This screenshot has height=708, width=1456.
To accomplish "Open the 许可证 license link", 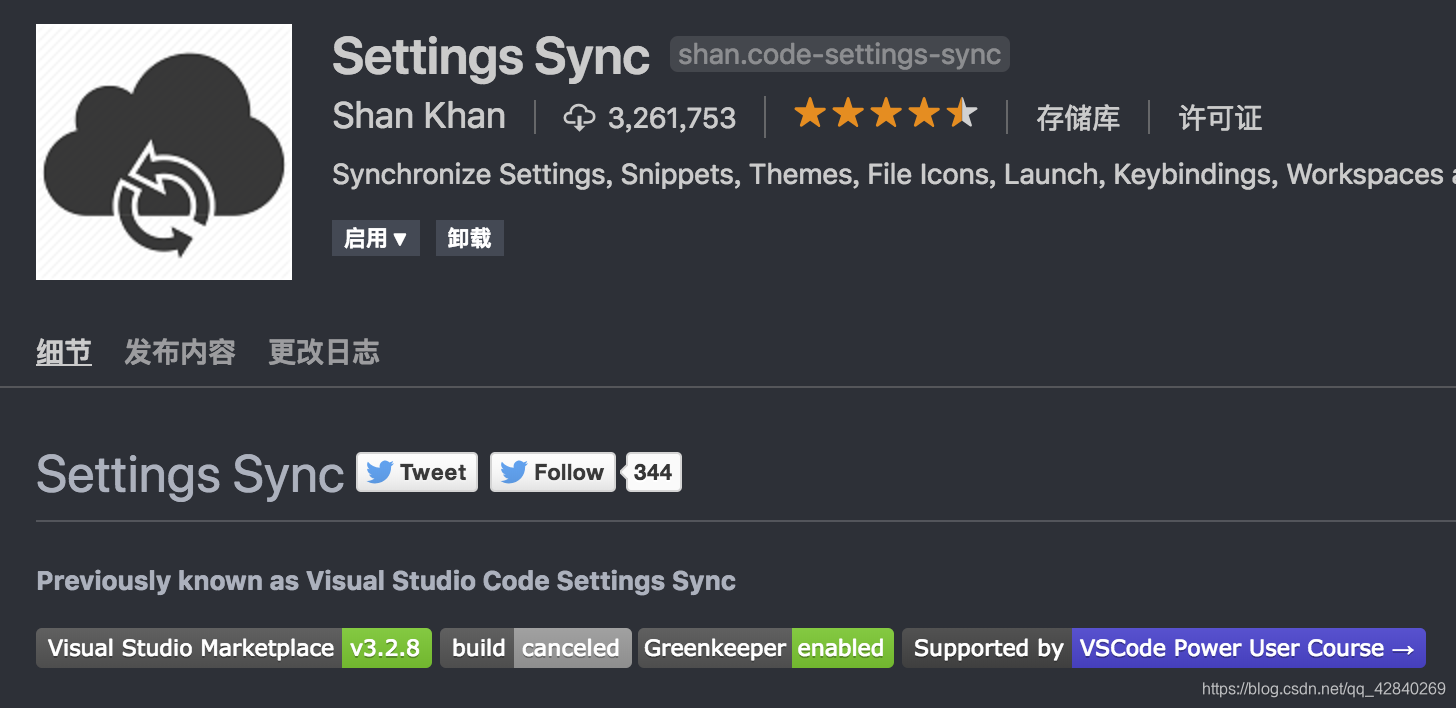I will (x=1220, y=118).
